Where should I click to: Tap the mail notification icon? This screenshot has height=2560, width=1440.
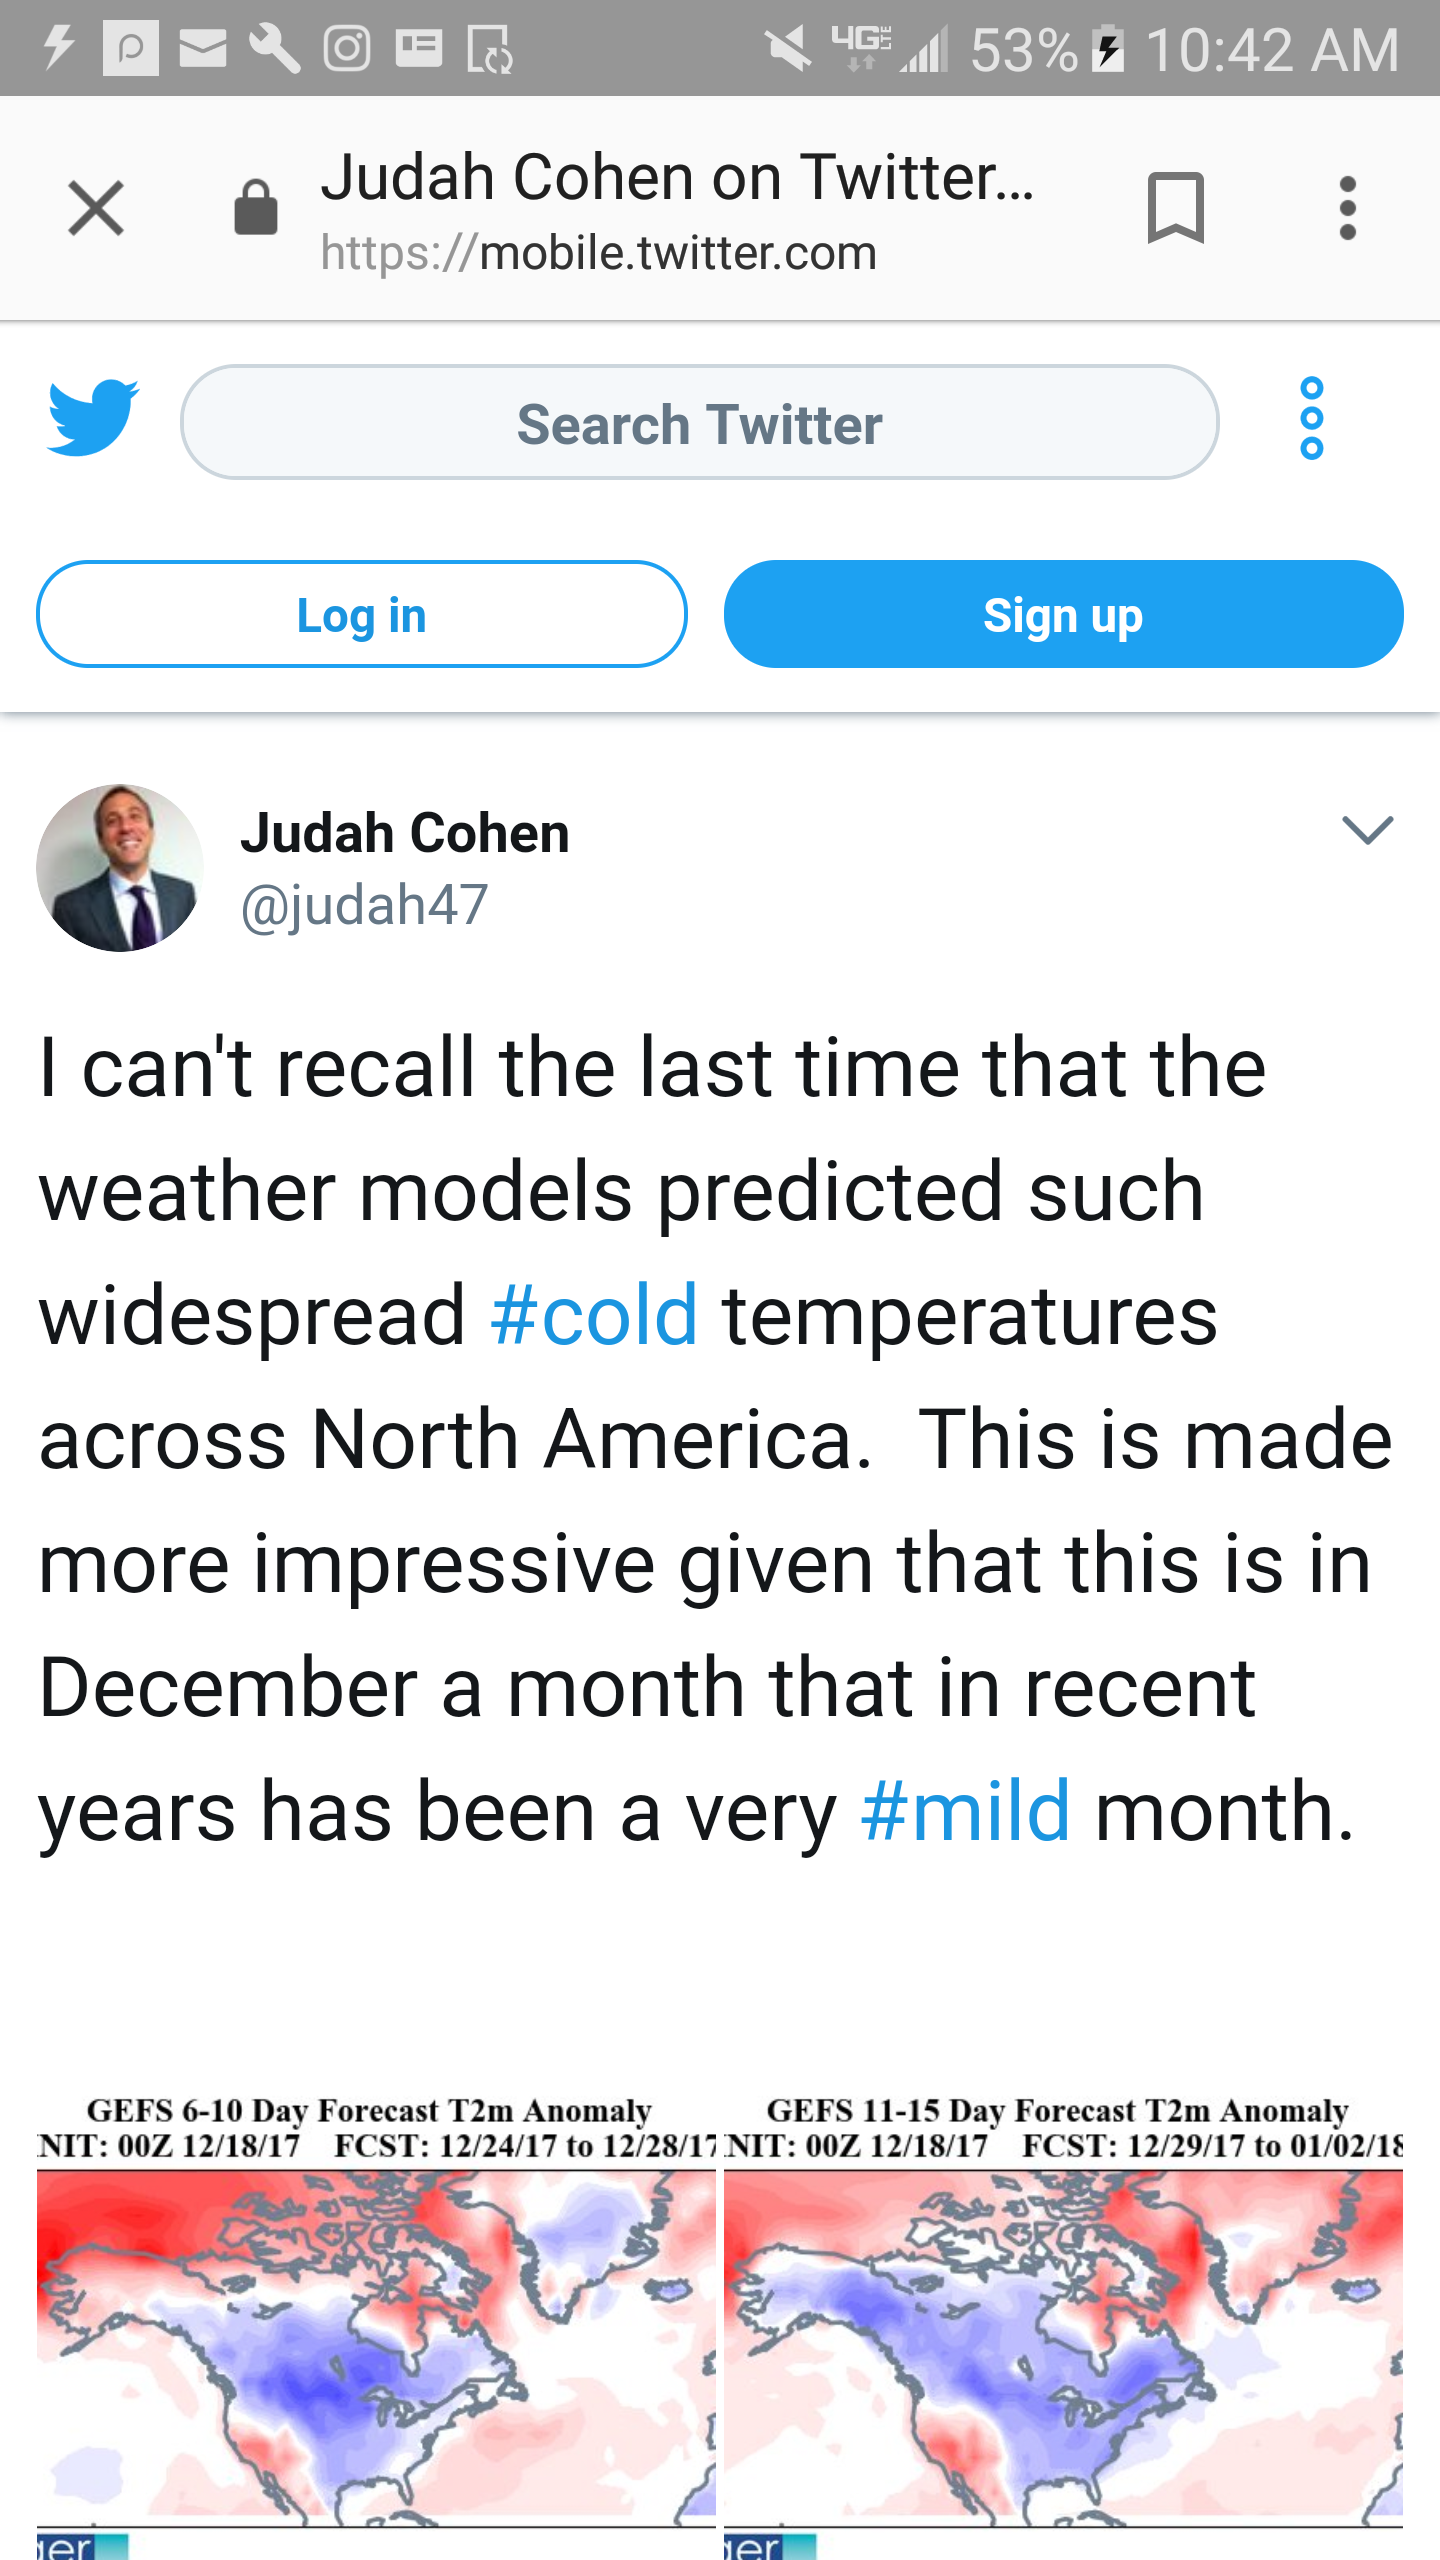(203, 48)
